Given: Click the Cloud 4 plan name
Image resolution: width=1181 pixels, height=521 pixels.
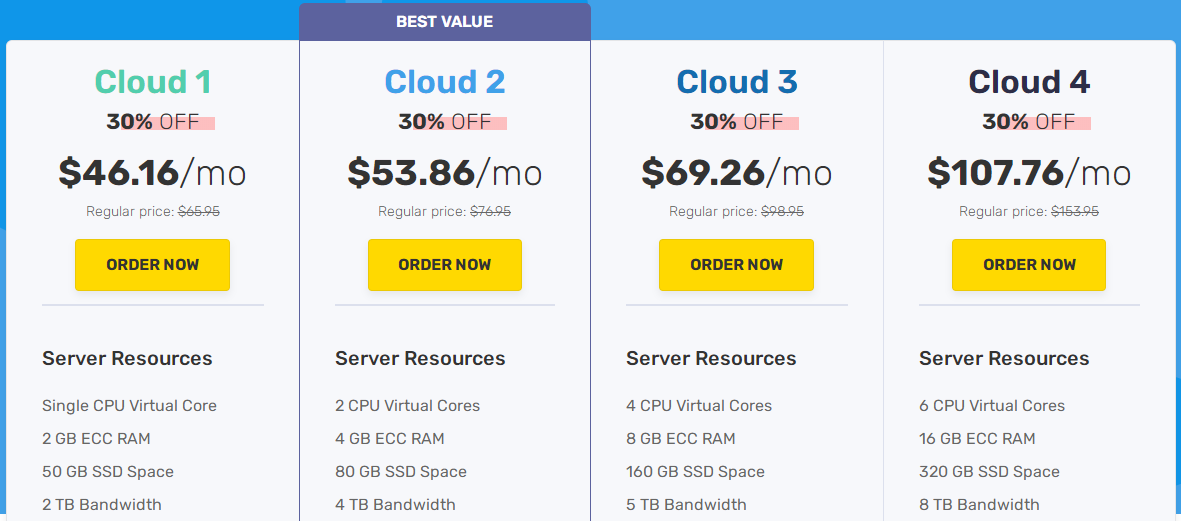Looking at the screenshot, I should pos(1029,82).
